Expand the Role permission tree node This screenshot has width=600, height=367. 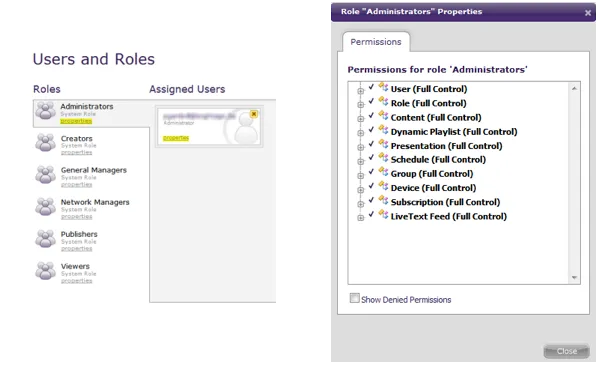pos(360,105)
